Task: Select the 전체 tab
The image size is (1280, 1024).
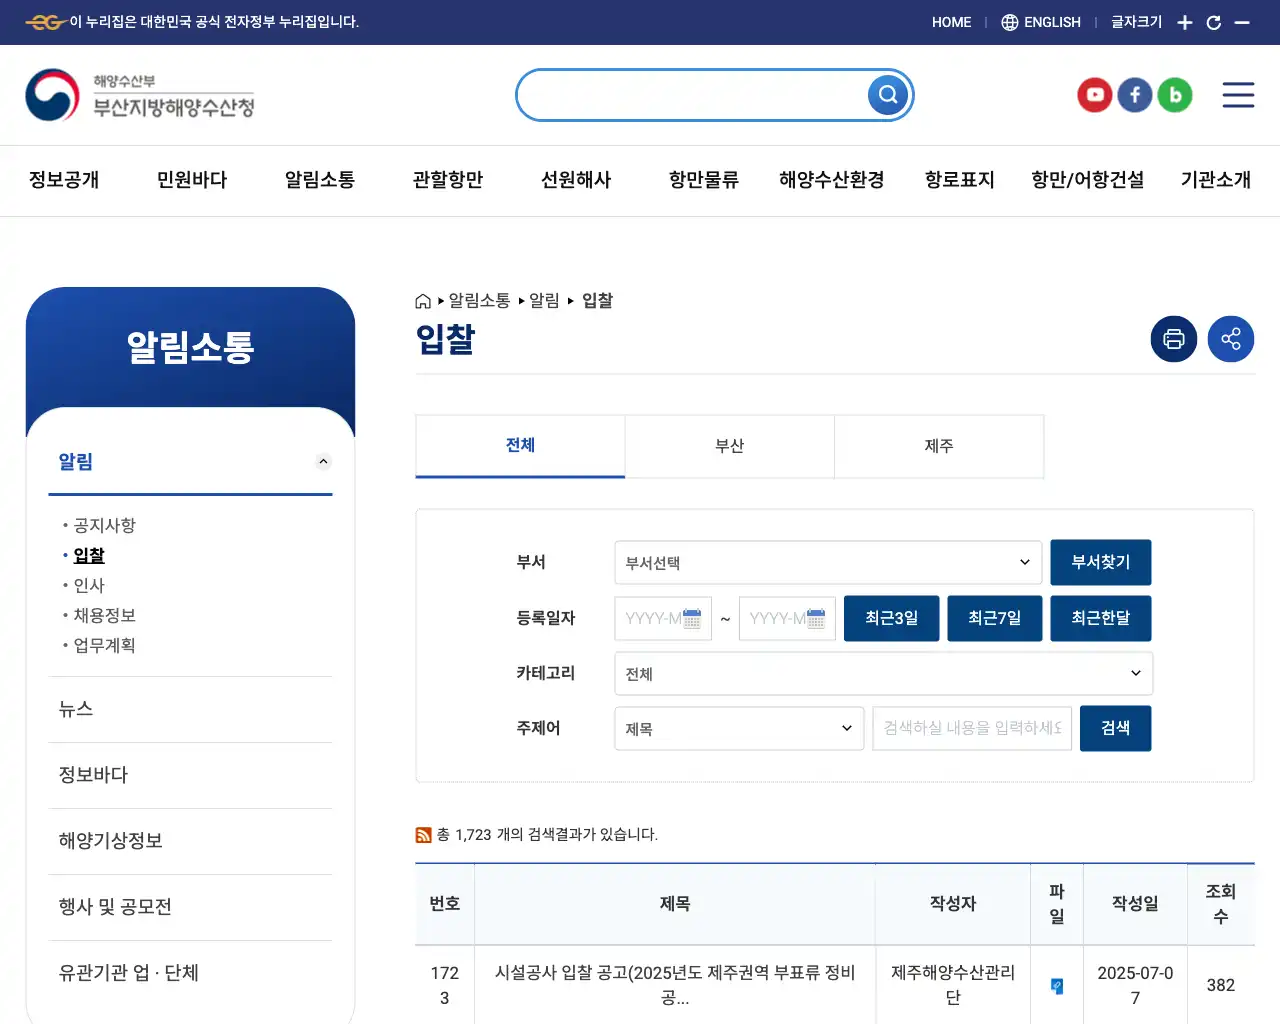Action: pos(520,445)
